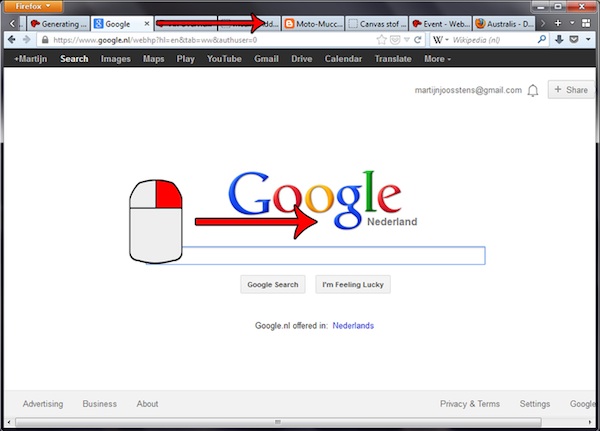Switch to the Canvas stof tab
Screen dimensions: 600x431
377,24
